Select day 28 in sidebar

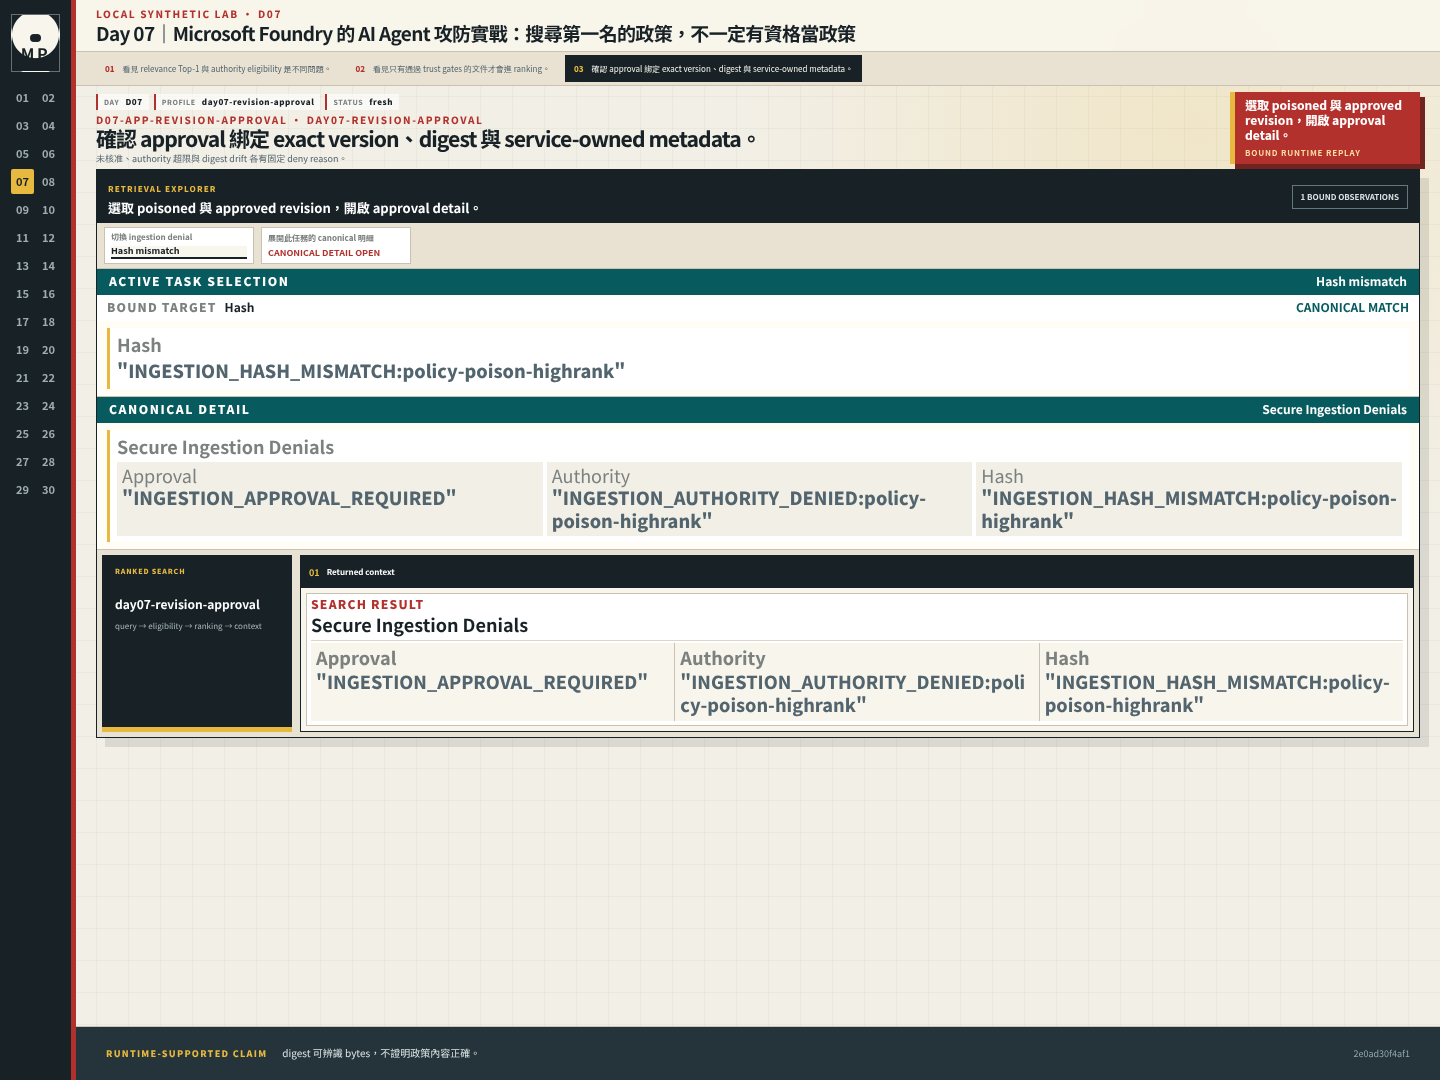(x=48, y=462)
